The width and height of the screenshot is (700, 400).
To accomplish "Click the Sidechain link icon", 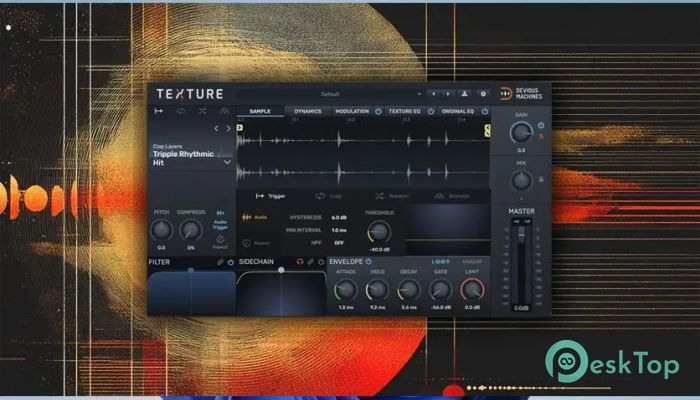I will [x=311, y=262].
